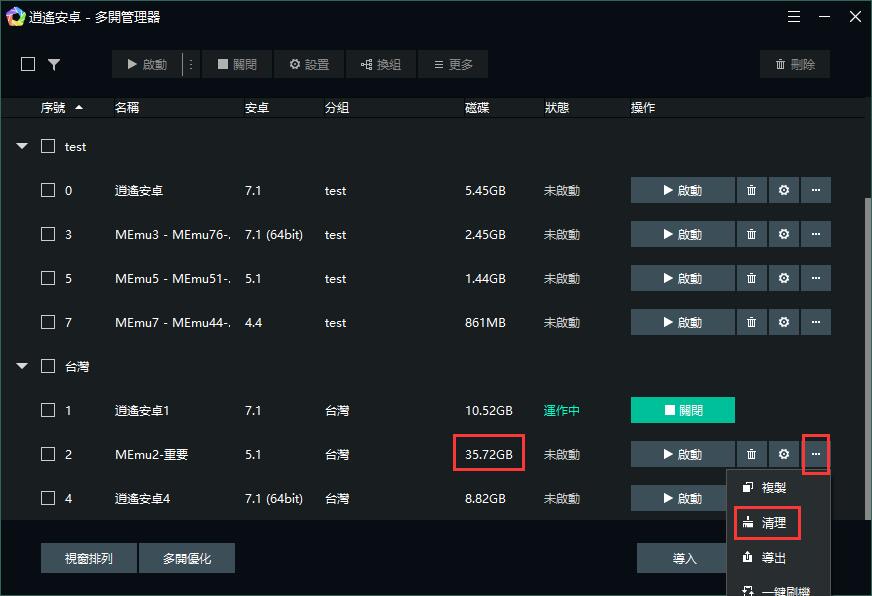Open the 更多 dropdown in toolbar
The width and height of the screenshot is (872, 596).
coord(452,63)
